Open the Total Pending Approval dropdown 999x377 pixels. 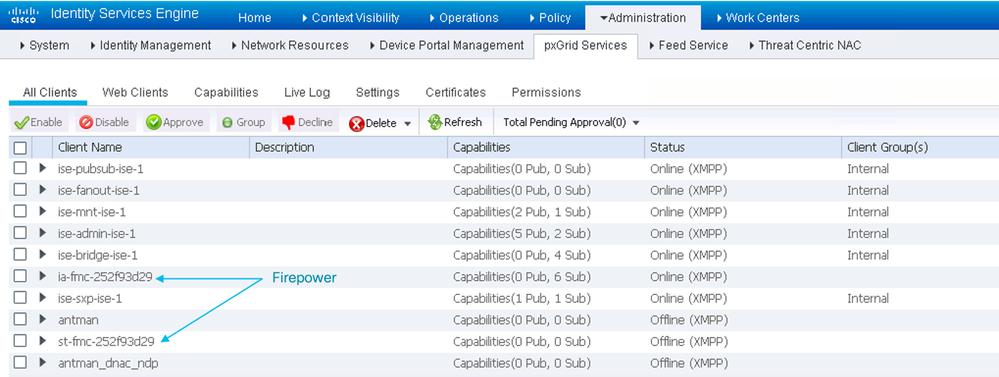571,122
